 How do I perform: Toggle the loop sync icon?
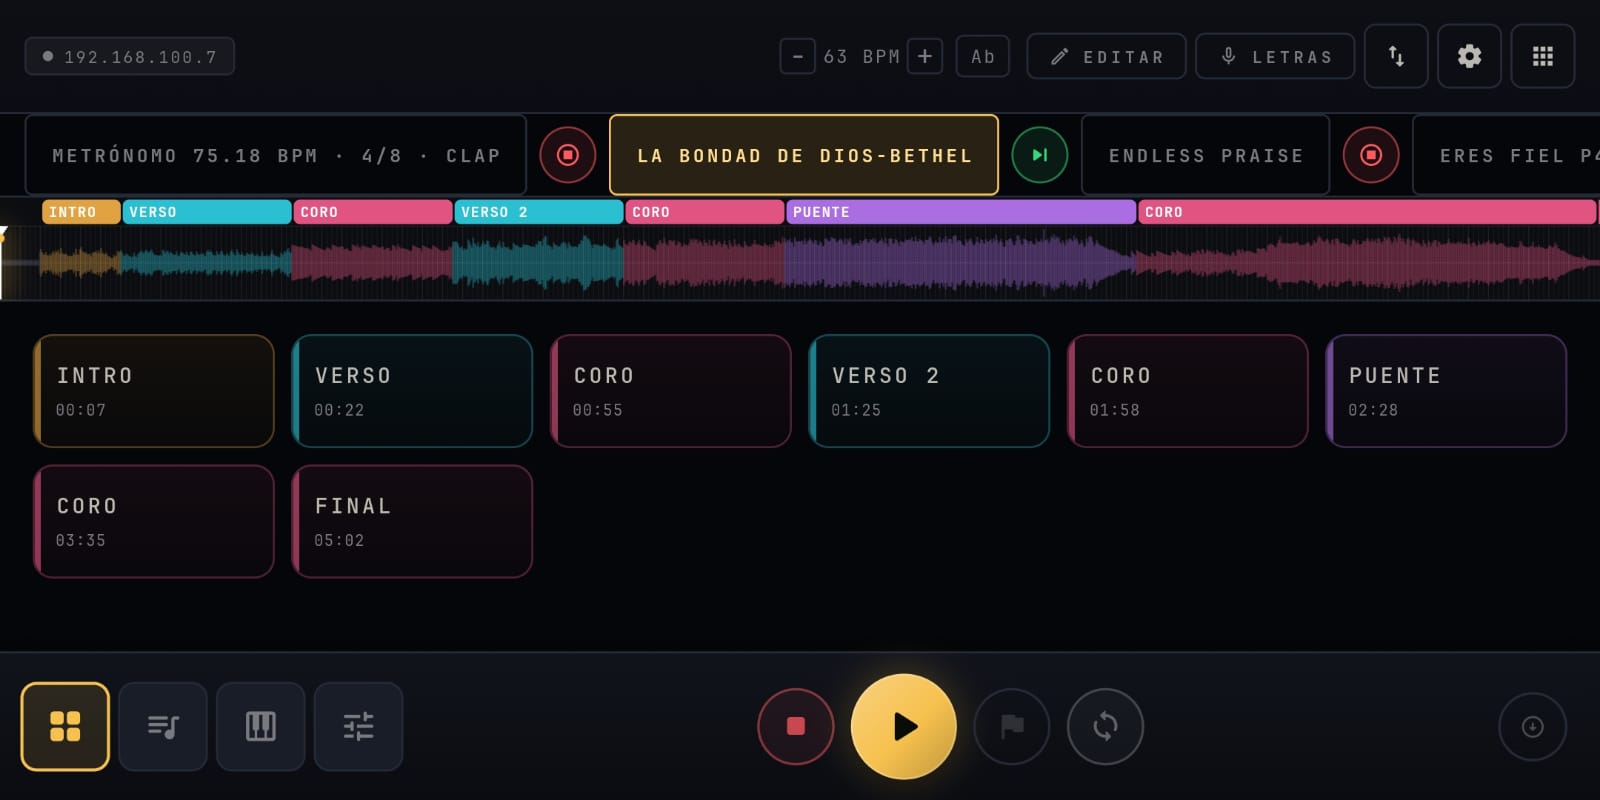click(1105, 726)
